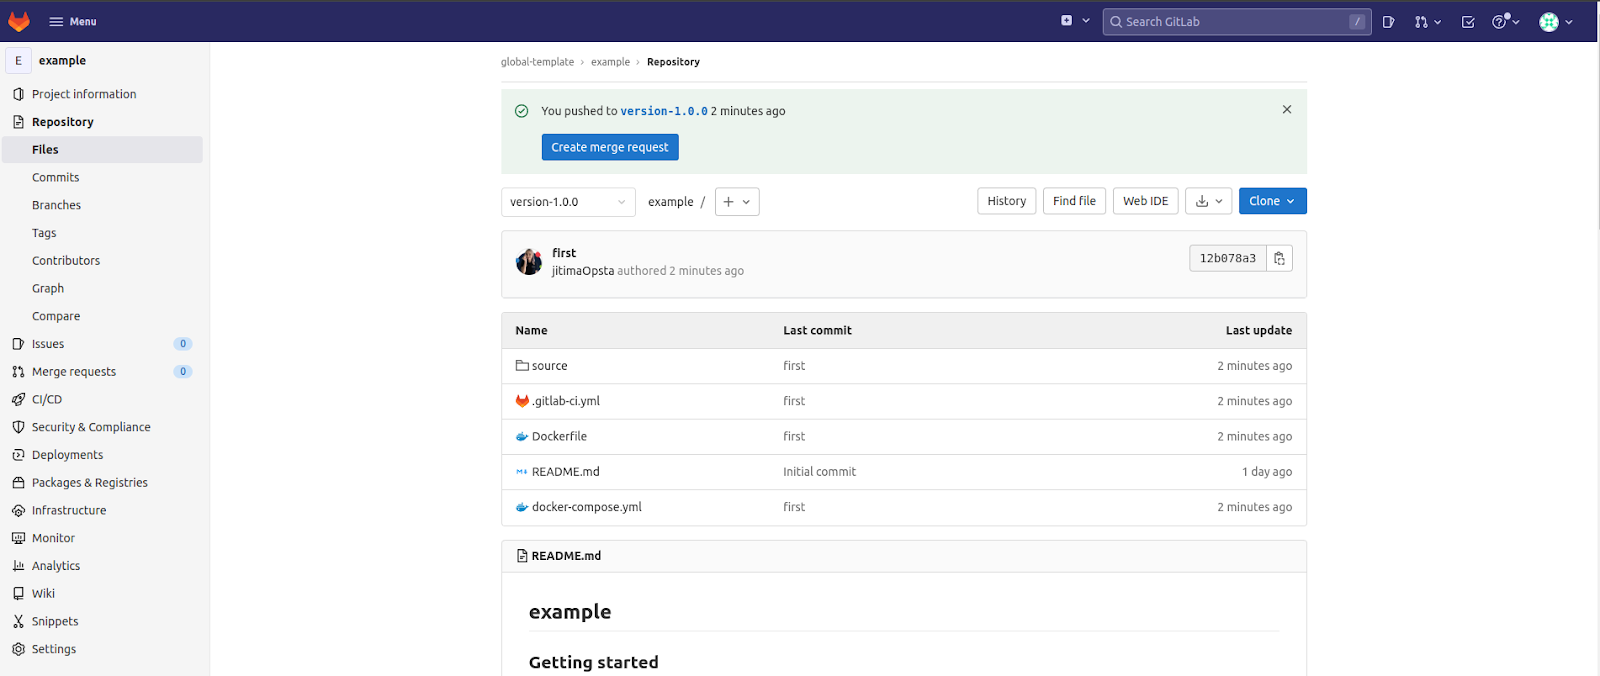Click the source folder icon

coord(522,366)
